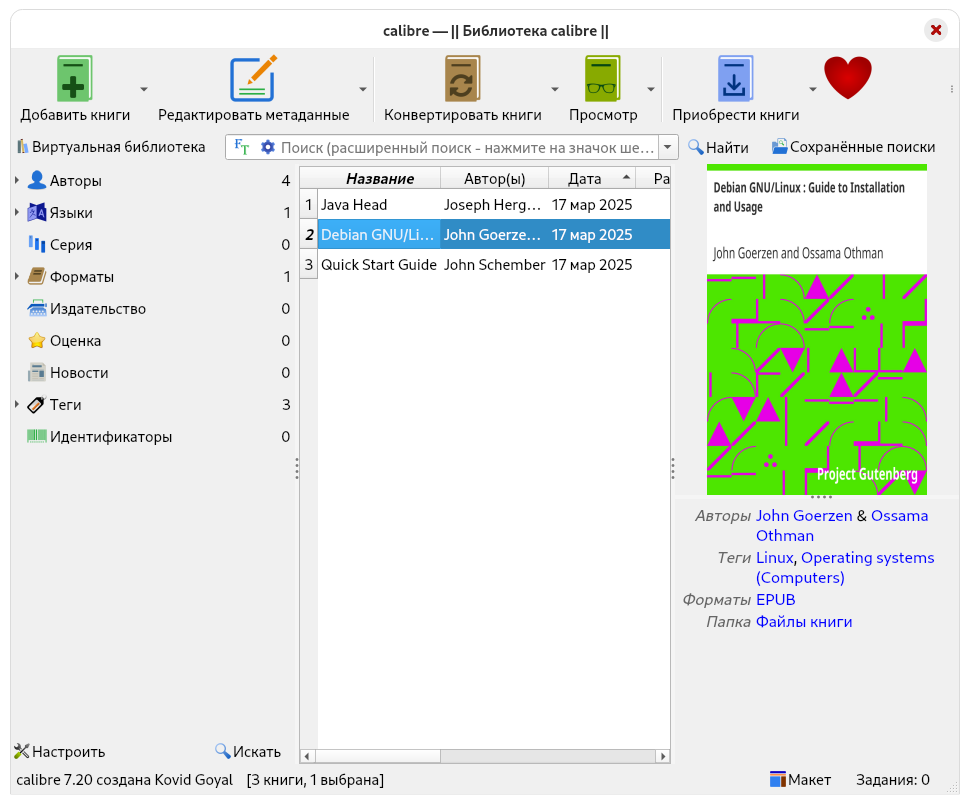Click the Convert books brown icon
This screenshot has width=970, height=805.
click(x=462, y=79)
